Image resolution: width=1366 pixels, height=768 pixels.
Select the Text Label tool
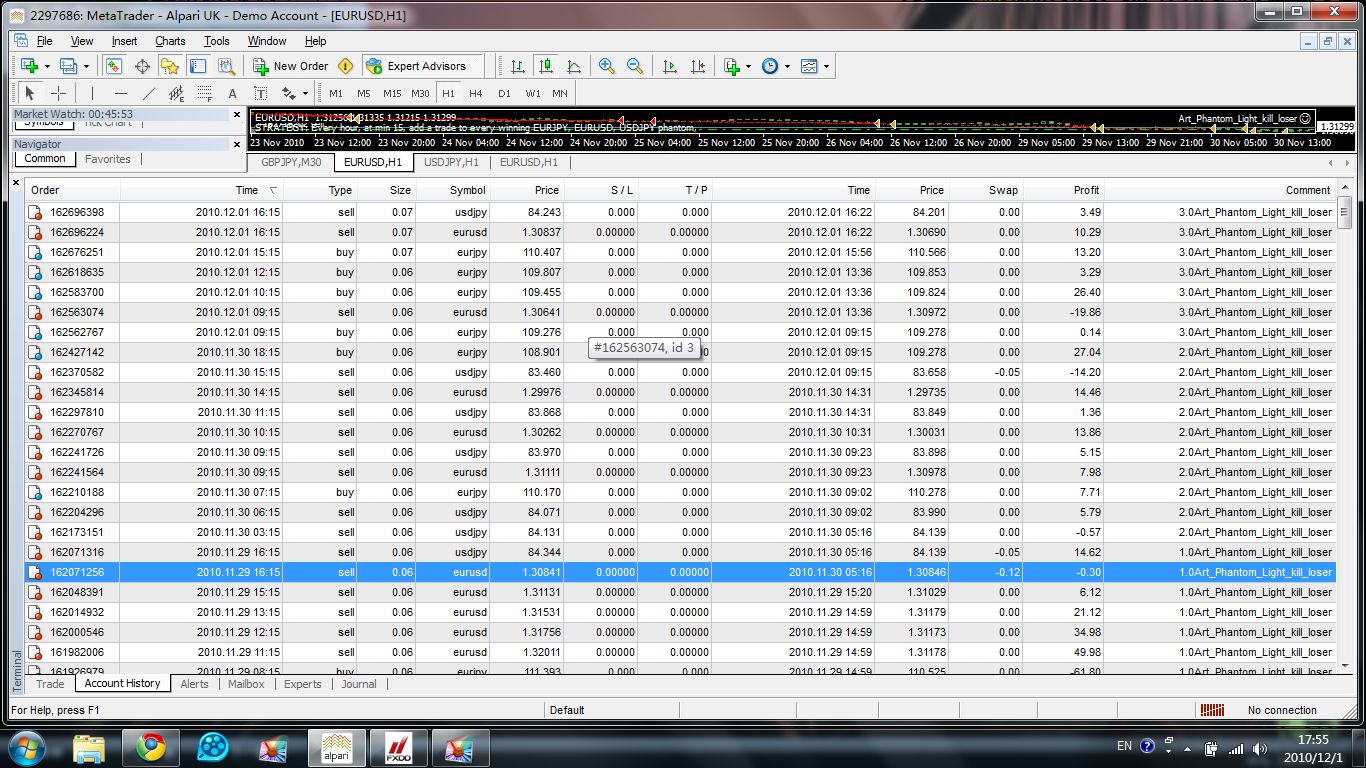pos(261,93)
